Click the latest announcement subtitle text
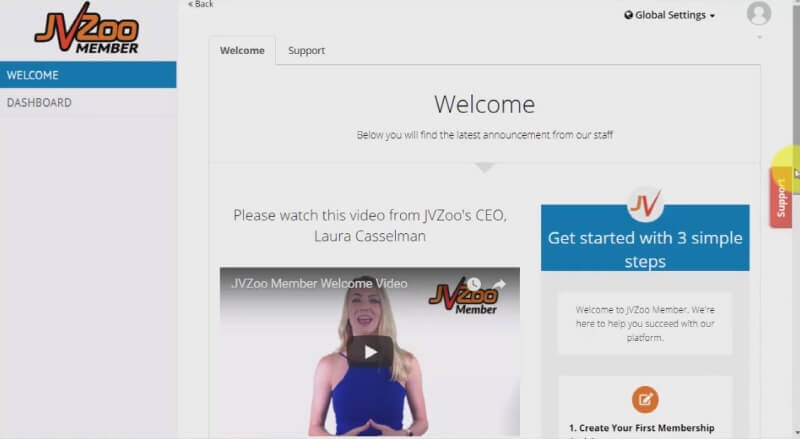This screenshot has width=800, height=439. [x=485, y=135]
